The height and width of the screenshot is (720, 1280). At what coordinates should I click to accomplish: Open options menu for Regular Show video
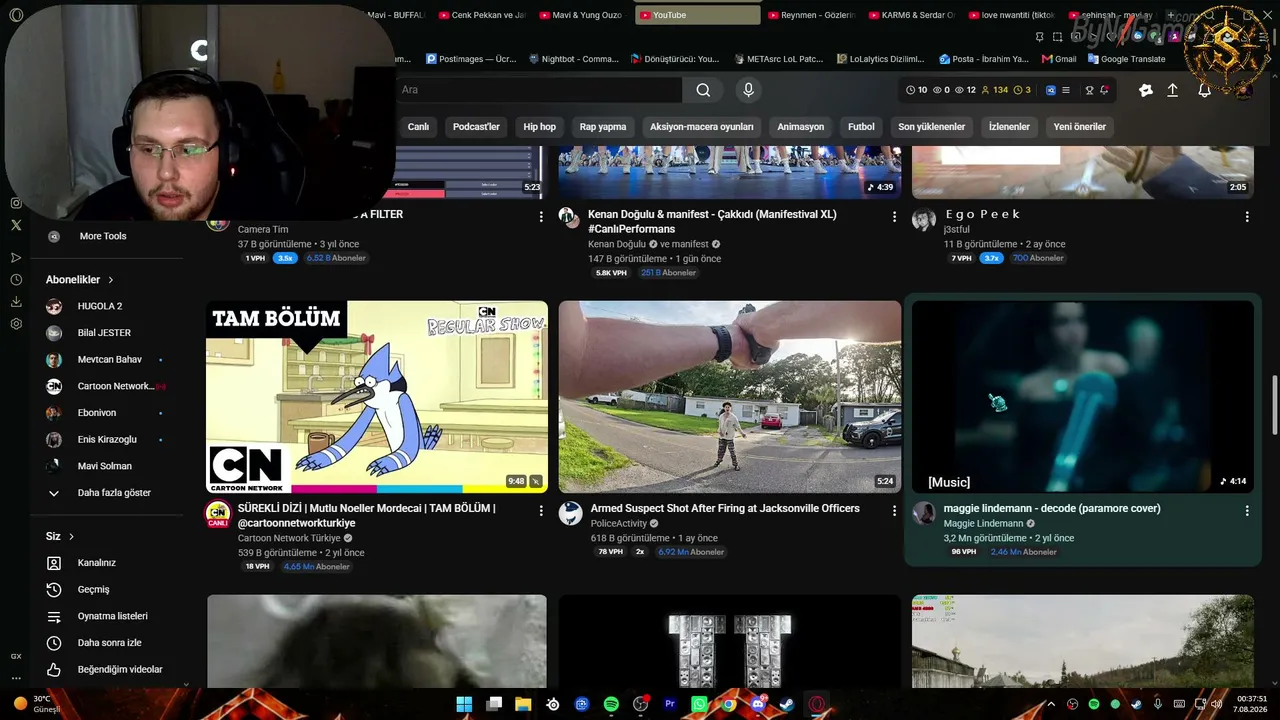coord(541,510)
